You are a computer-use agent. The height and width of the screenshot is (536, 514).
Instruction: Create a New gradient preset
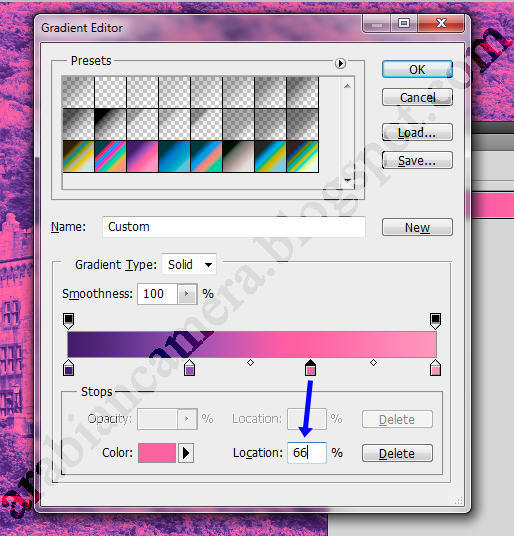(417, 227)
